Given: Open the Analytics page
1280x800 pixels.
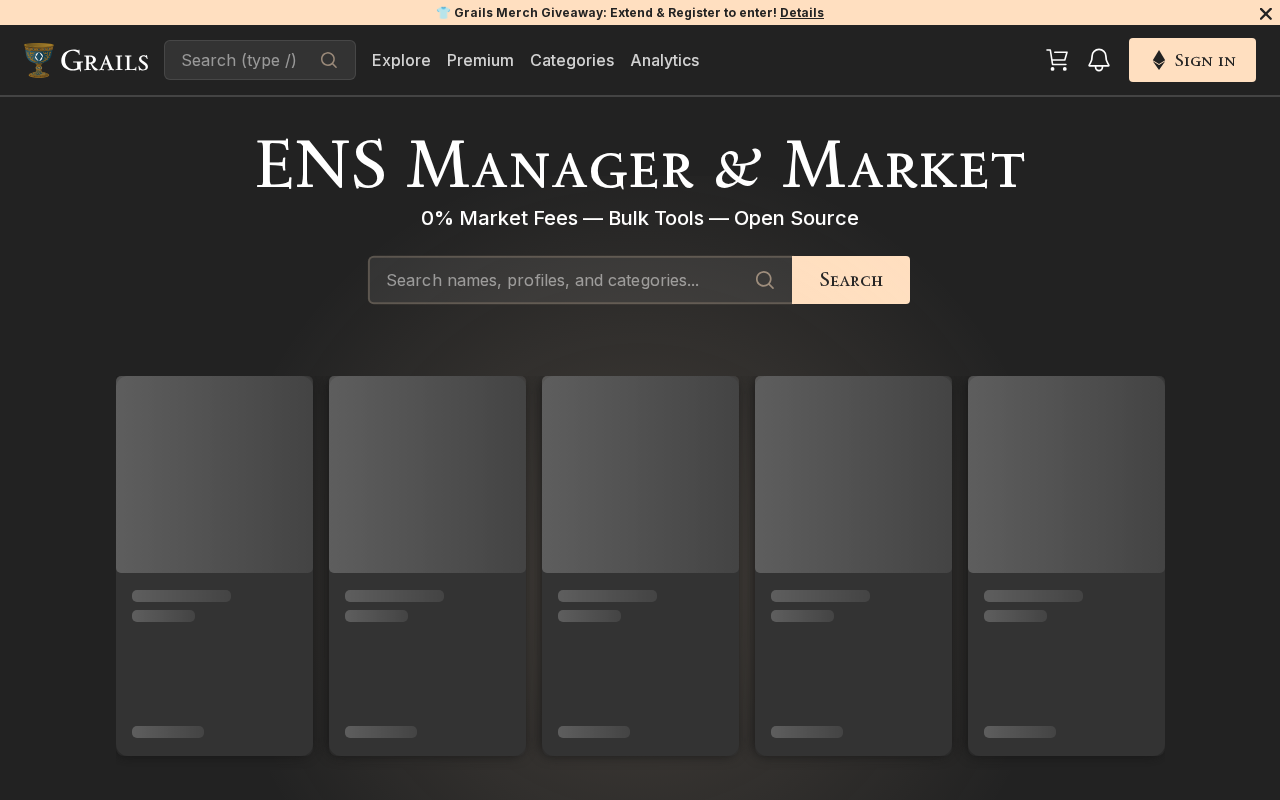Looking at the screenshot, I should coord(665,60).
